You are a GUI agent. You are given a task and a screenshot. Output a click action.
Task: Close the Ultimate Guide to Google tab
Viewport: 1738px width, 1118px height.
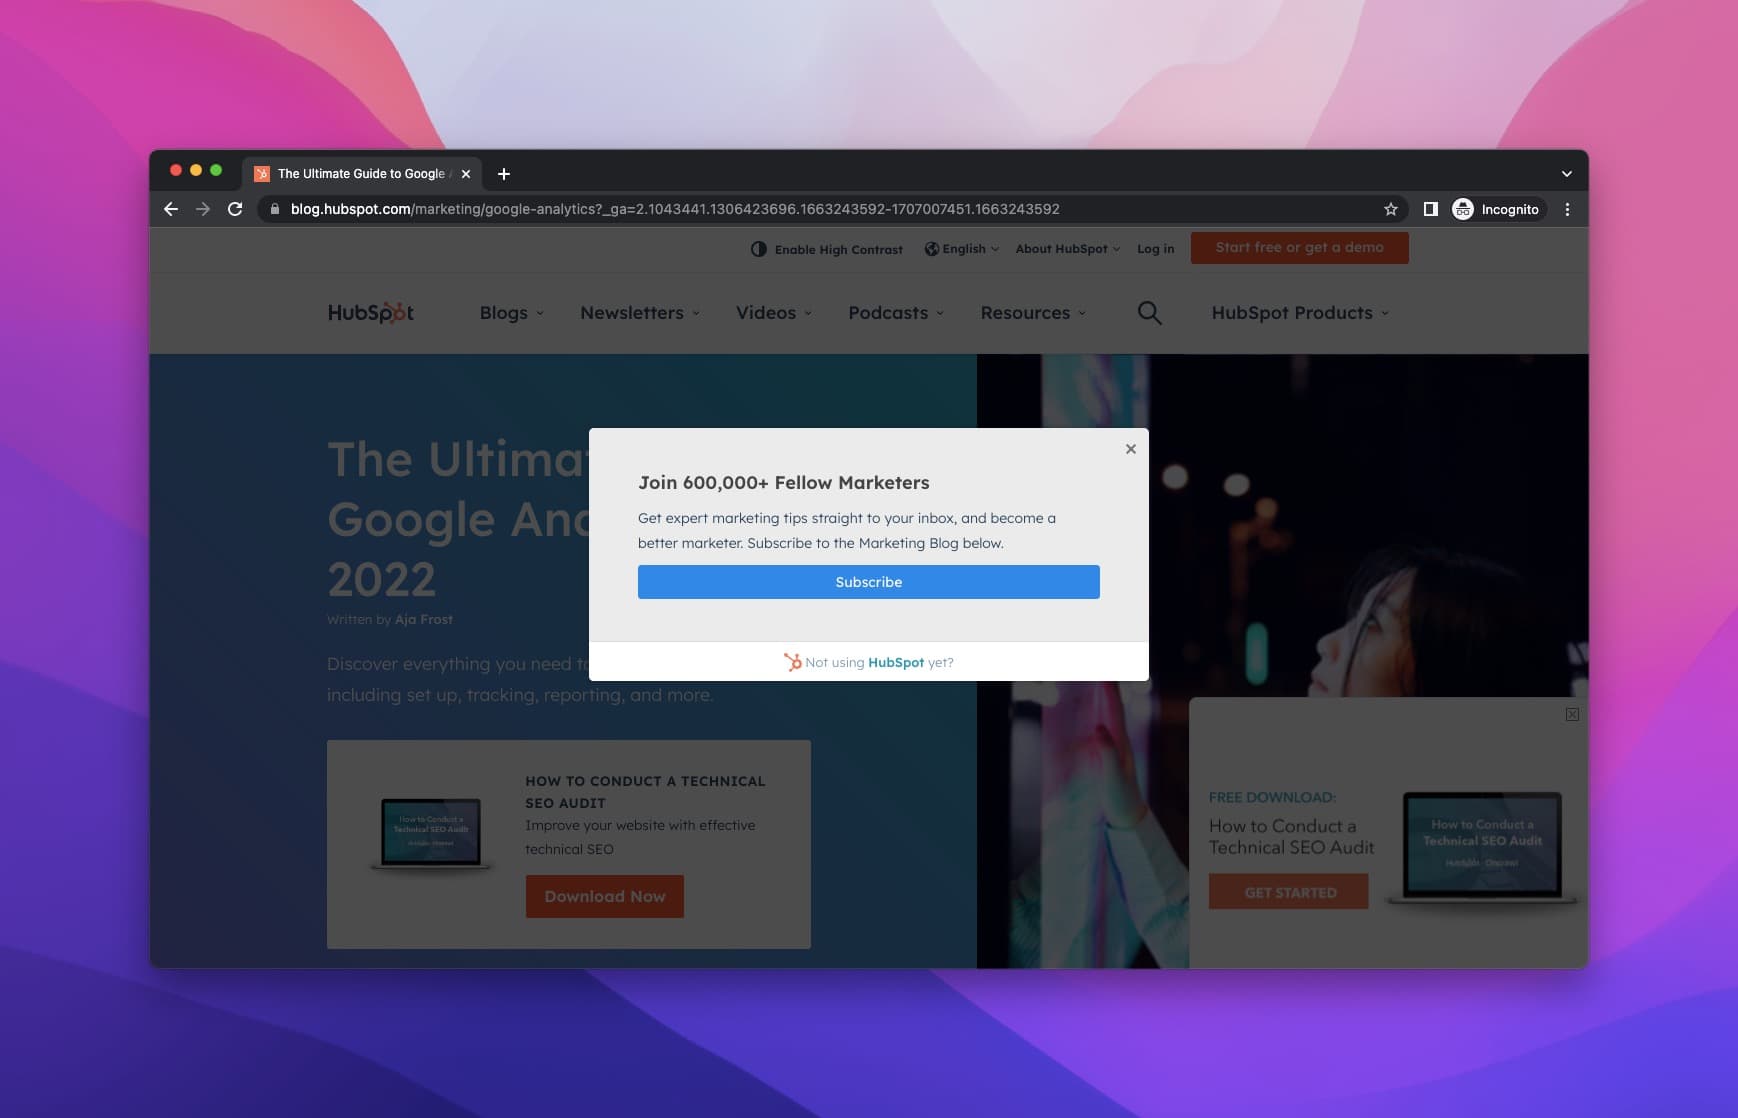point(466,174)
